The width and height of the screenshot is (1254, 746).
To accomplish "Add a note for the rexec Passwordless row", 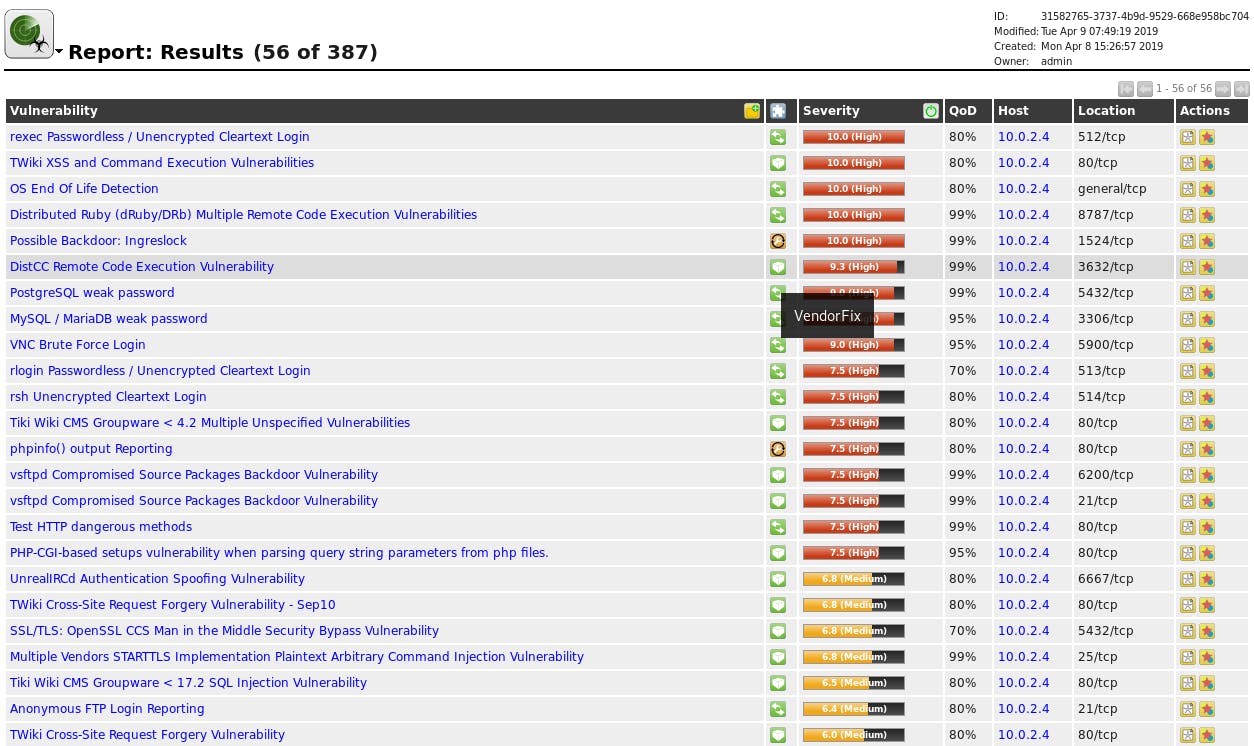I will coord(1188,137).
